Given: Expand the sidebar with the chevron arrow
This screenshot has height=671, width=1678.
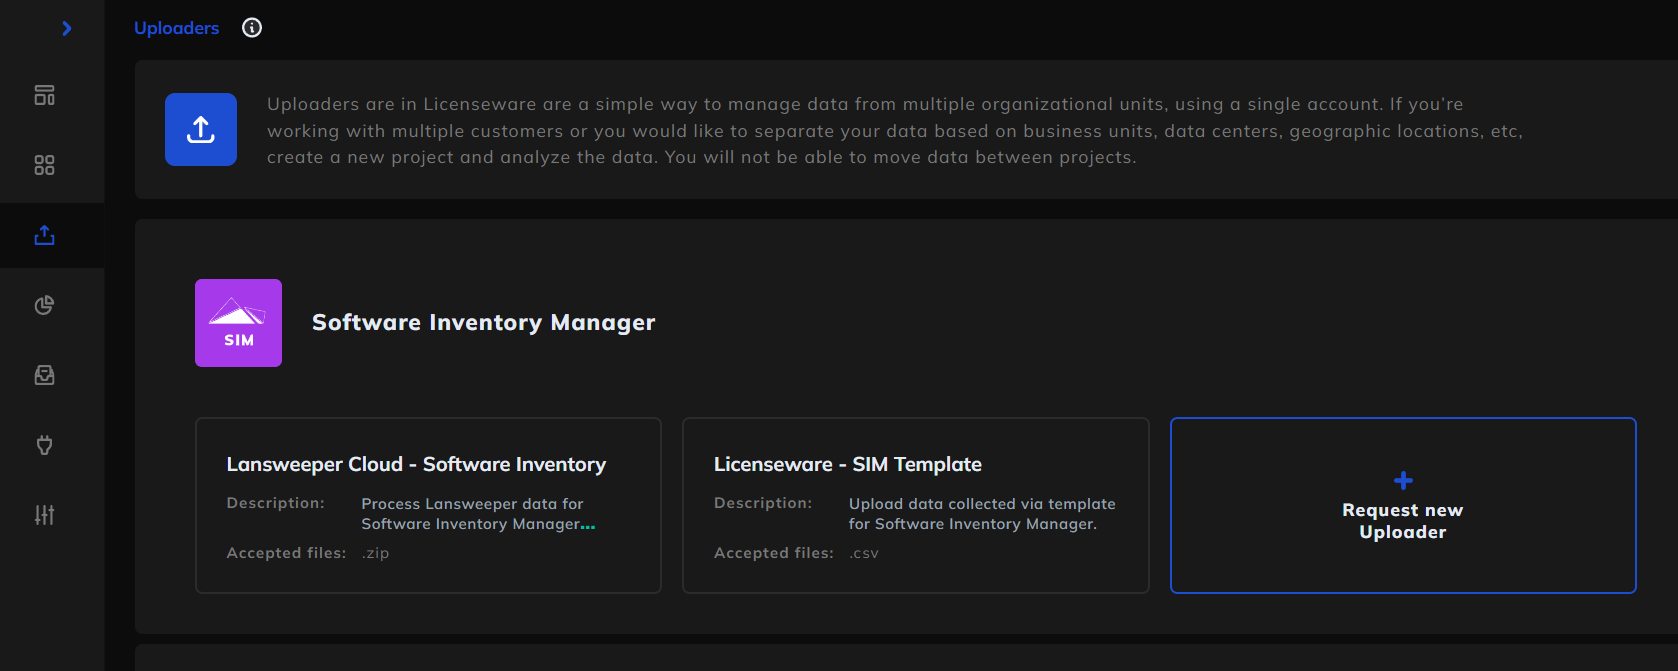Looking at the screenshot, I should (x=66, y=28).
